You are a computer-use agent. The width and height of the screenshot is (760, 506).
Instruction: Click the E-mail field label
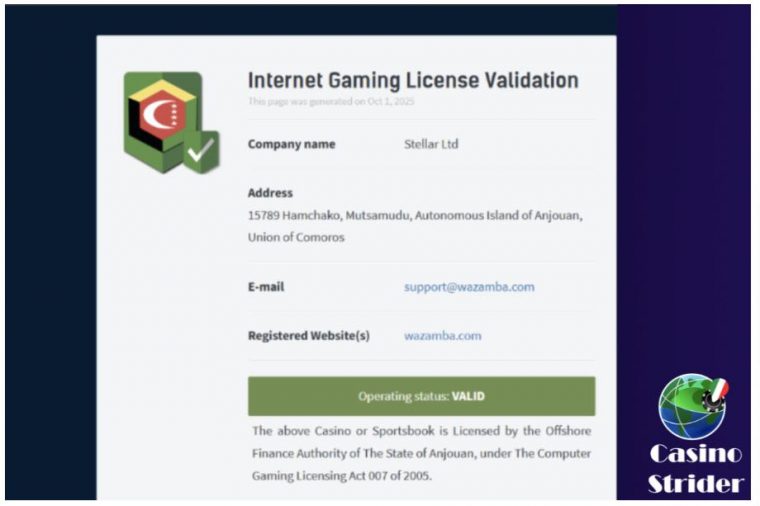pos(266,287)
